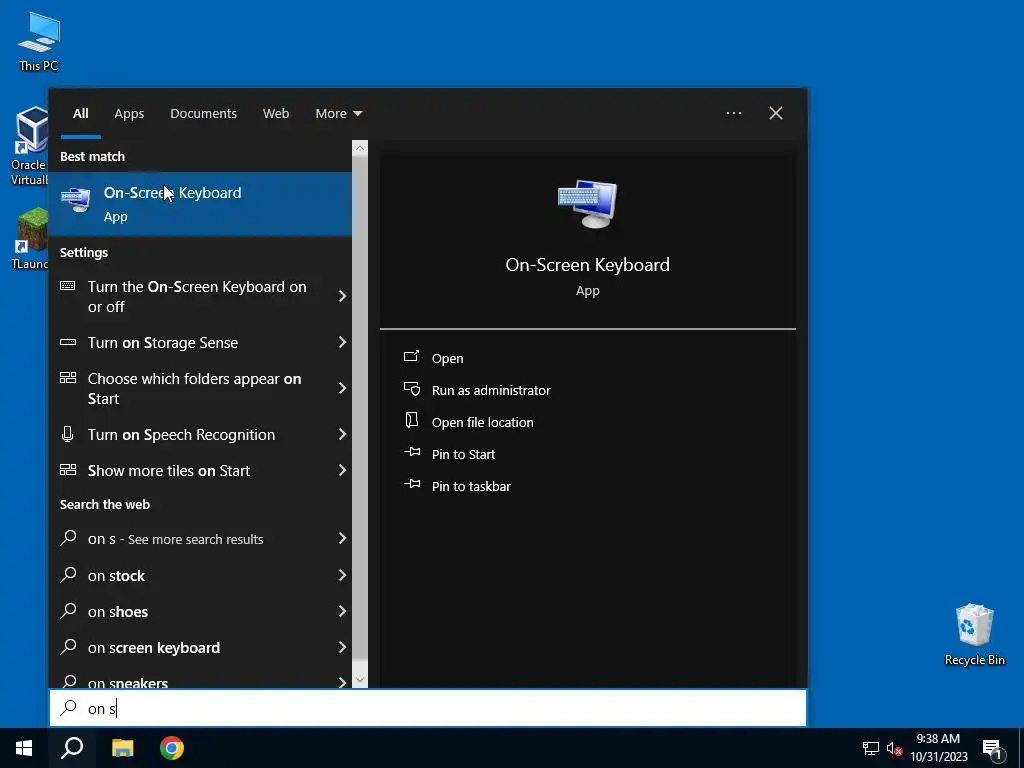The height and width of the screenshot is (768, 1024).
Task: Expand Choose which folders appear on Start arrow
Action: [342, 389]
